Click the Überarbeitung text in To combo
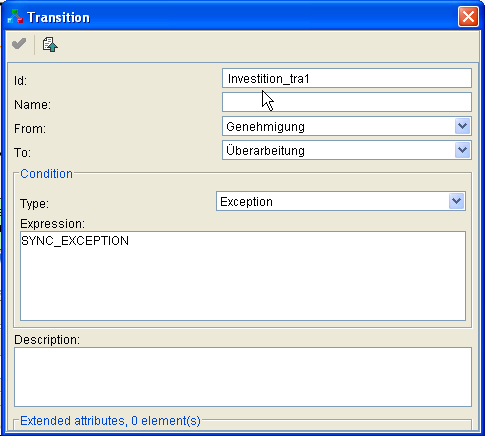The image size is (485, 436). 265,150
